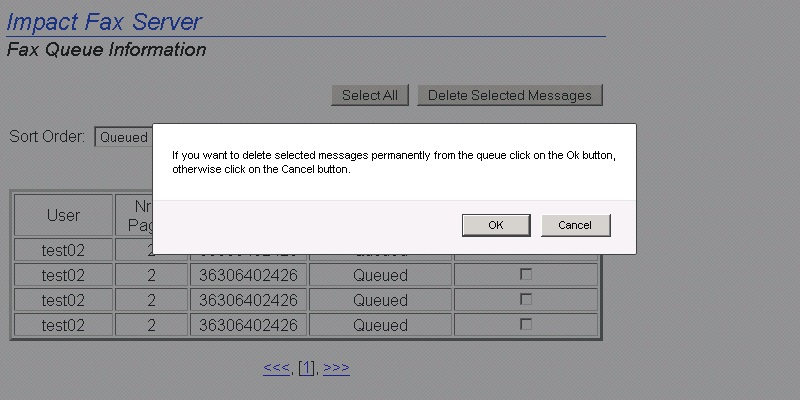This screenshot has width=800, height=400.
Task: Select test02 user cell in the last row
Action: pyautogui.click(x=63, y=325)
